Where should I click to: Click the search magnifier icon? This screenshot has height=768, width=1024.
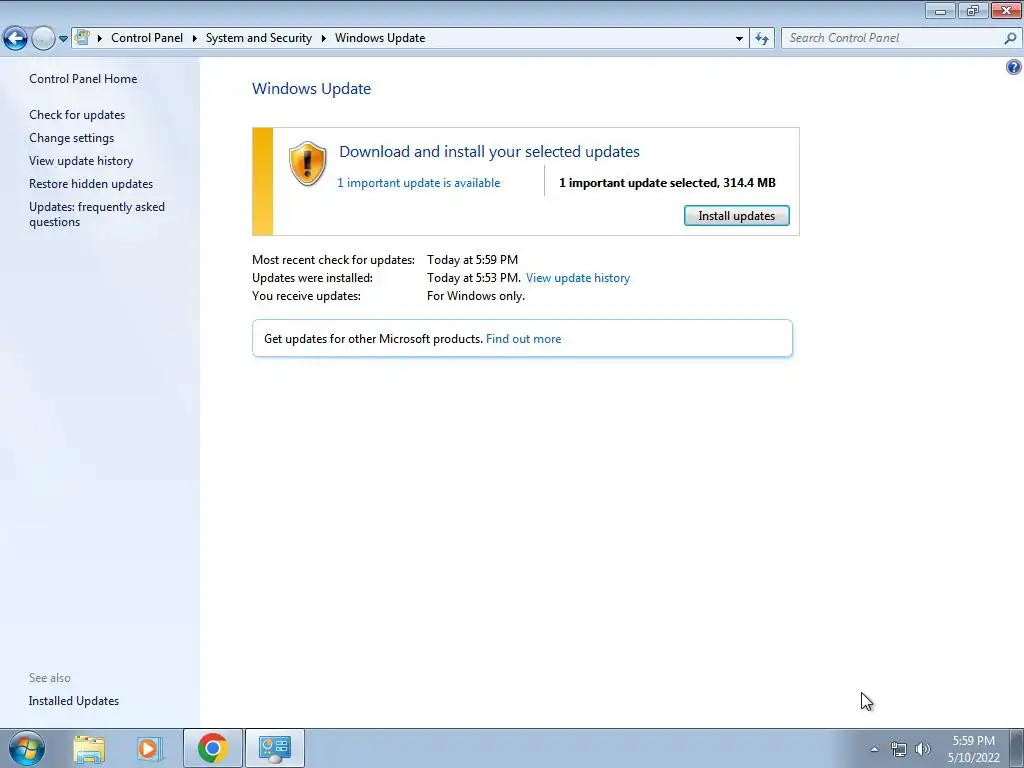click(1010, 38)
